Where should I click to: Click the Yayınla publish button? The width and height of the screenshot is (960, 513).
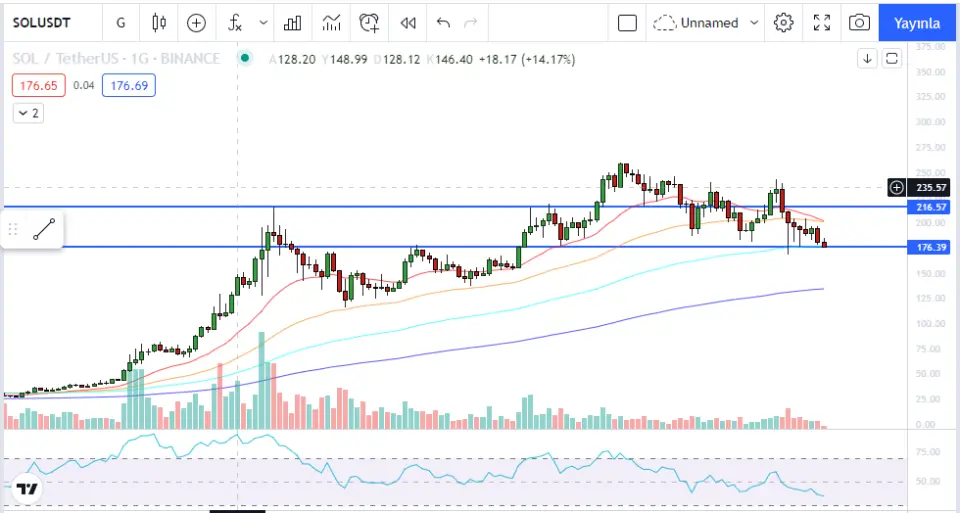coord(917,22)
